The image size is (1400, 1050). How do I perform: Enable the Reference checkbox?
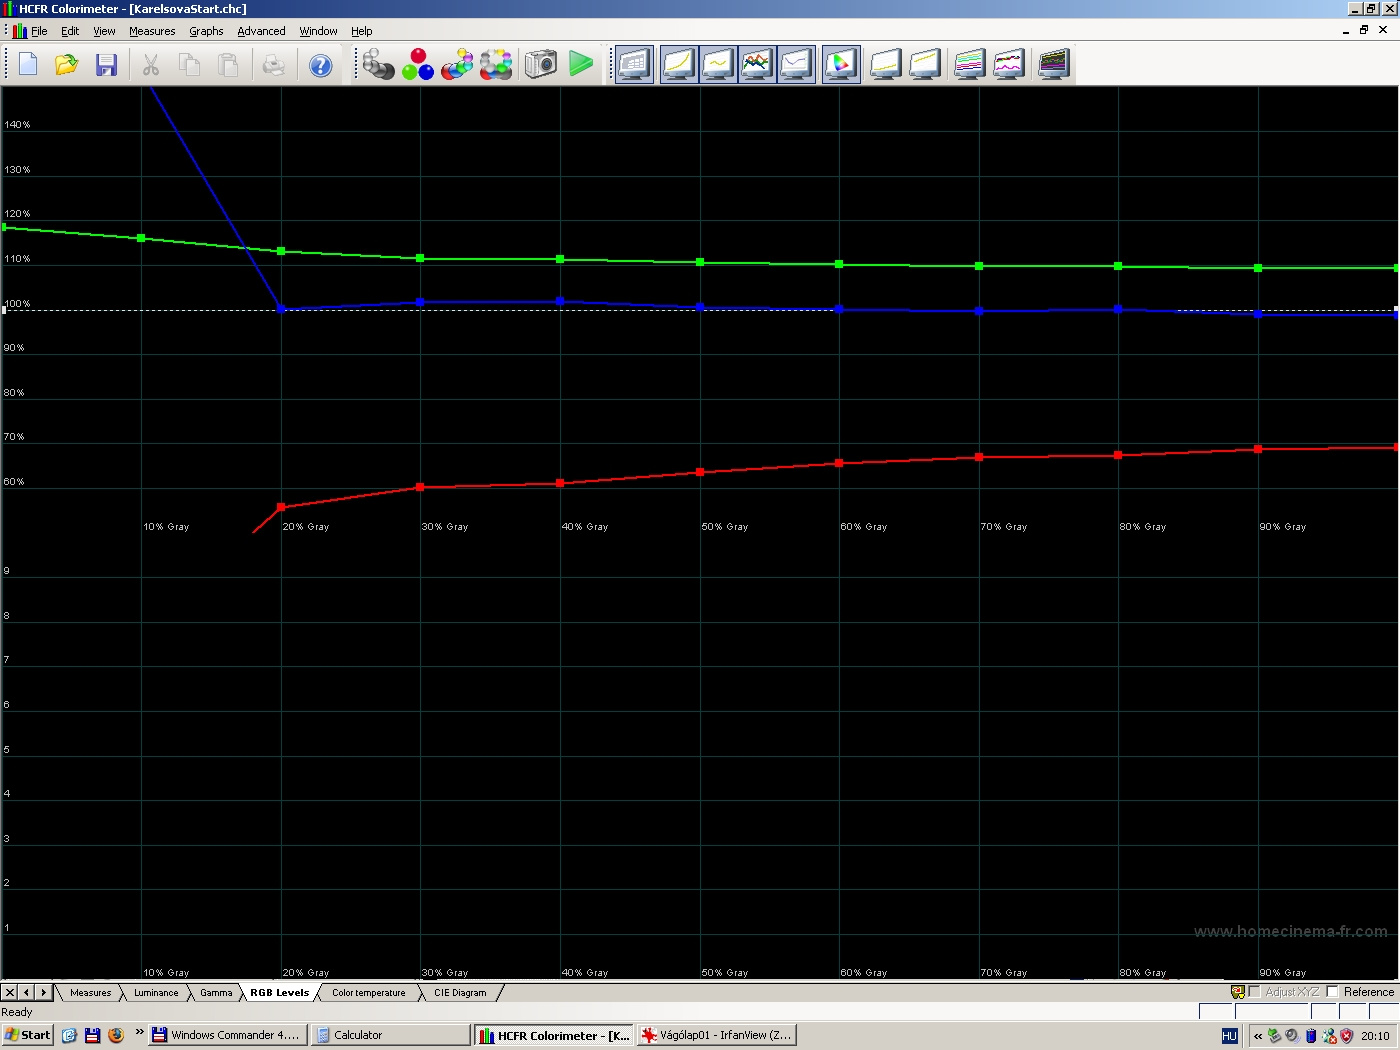coord(1332,992)
